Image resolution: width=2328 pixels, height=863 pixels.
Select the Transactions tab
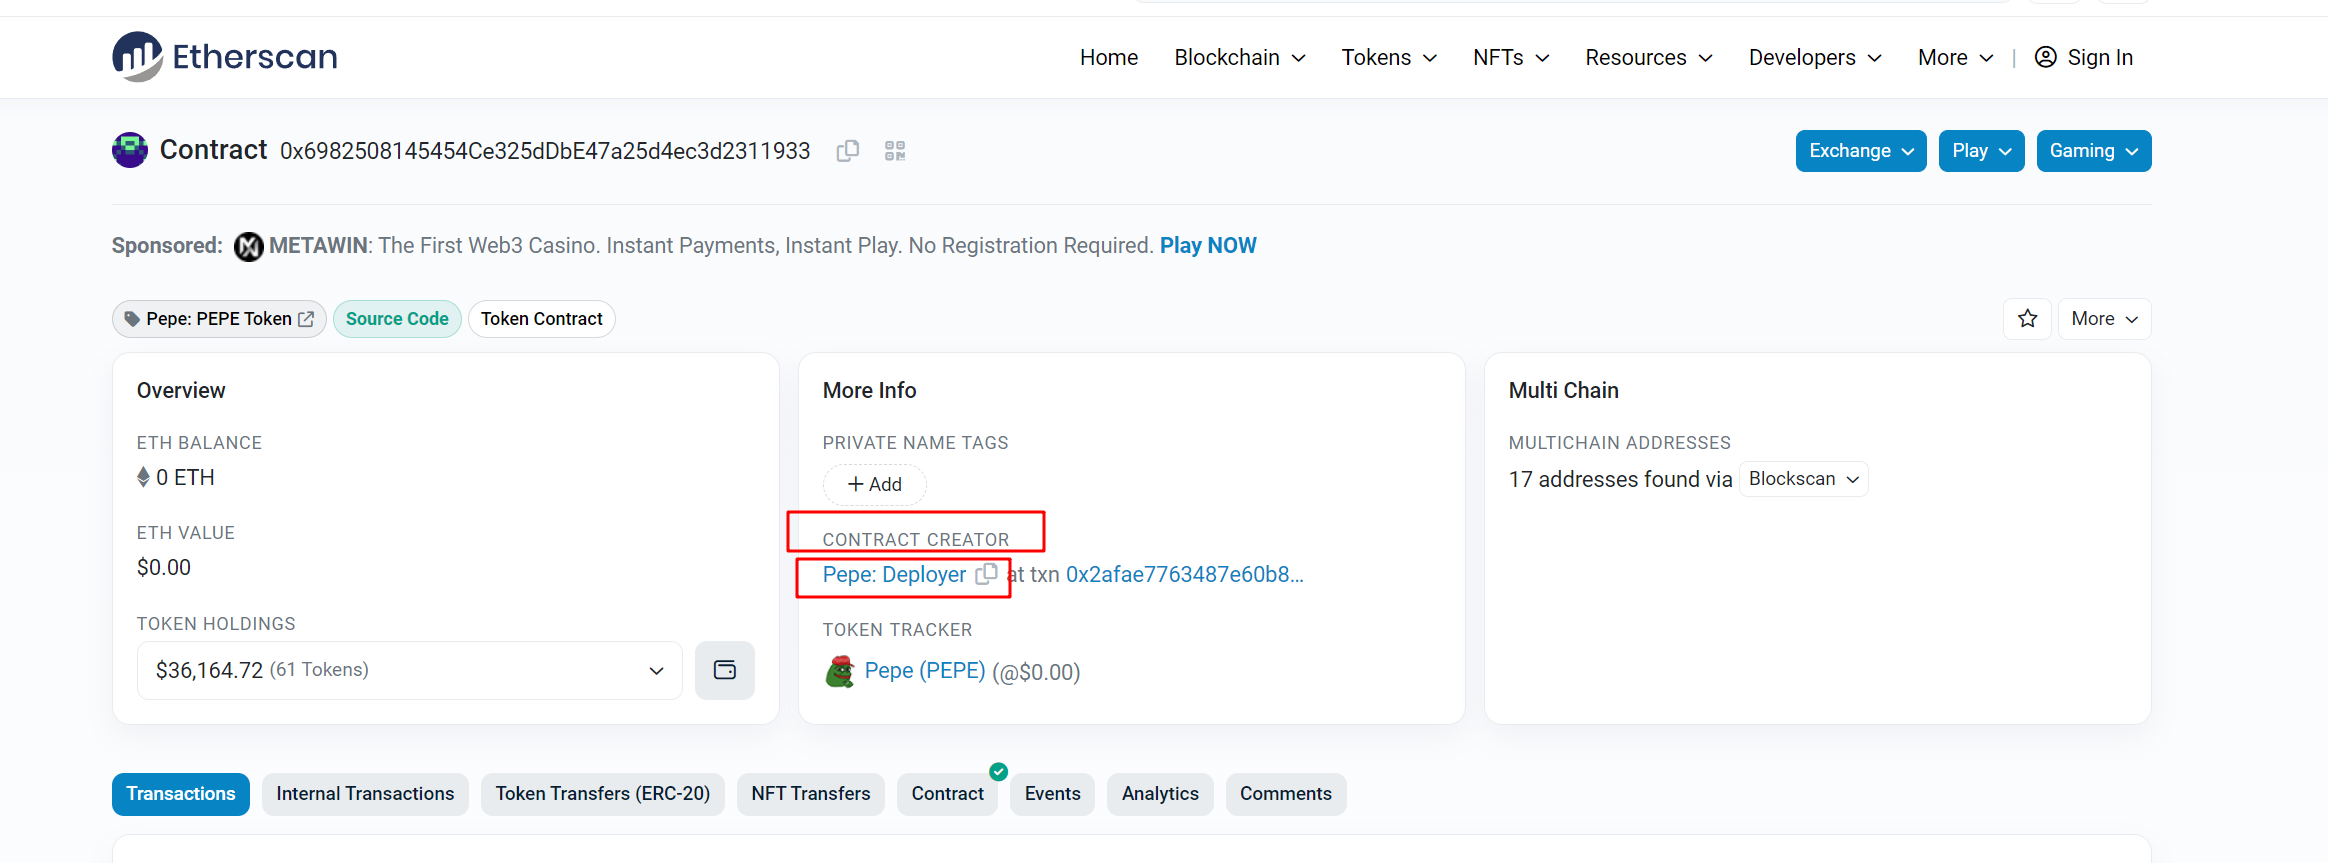pyautogui.click(x=181, y=794)
